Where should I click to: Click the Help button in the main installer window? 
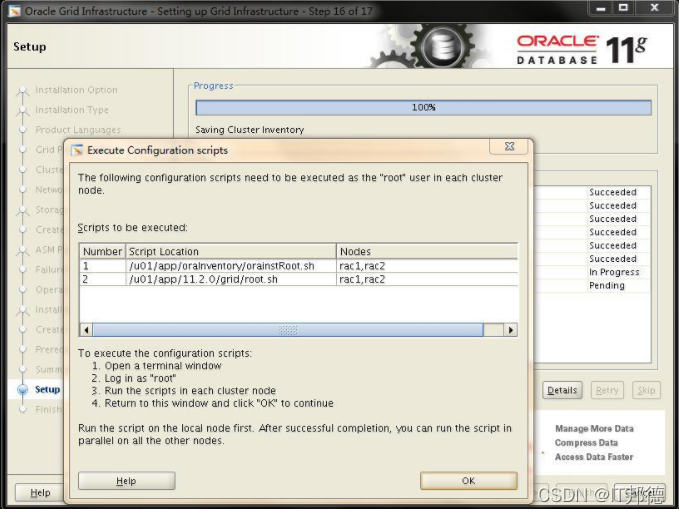pos(40,493)
